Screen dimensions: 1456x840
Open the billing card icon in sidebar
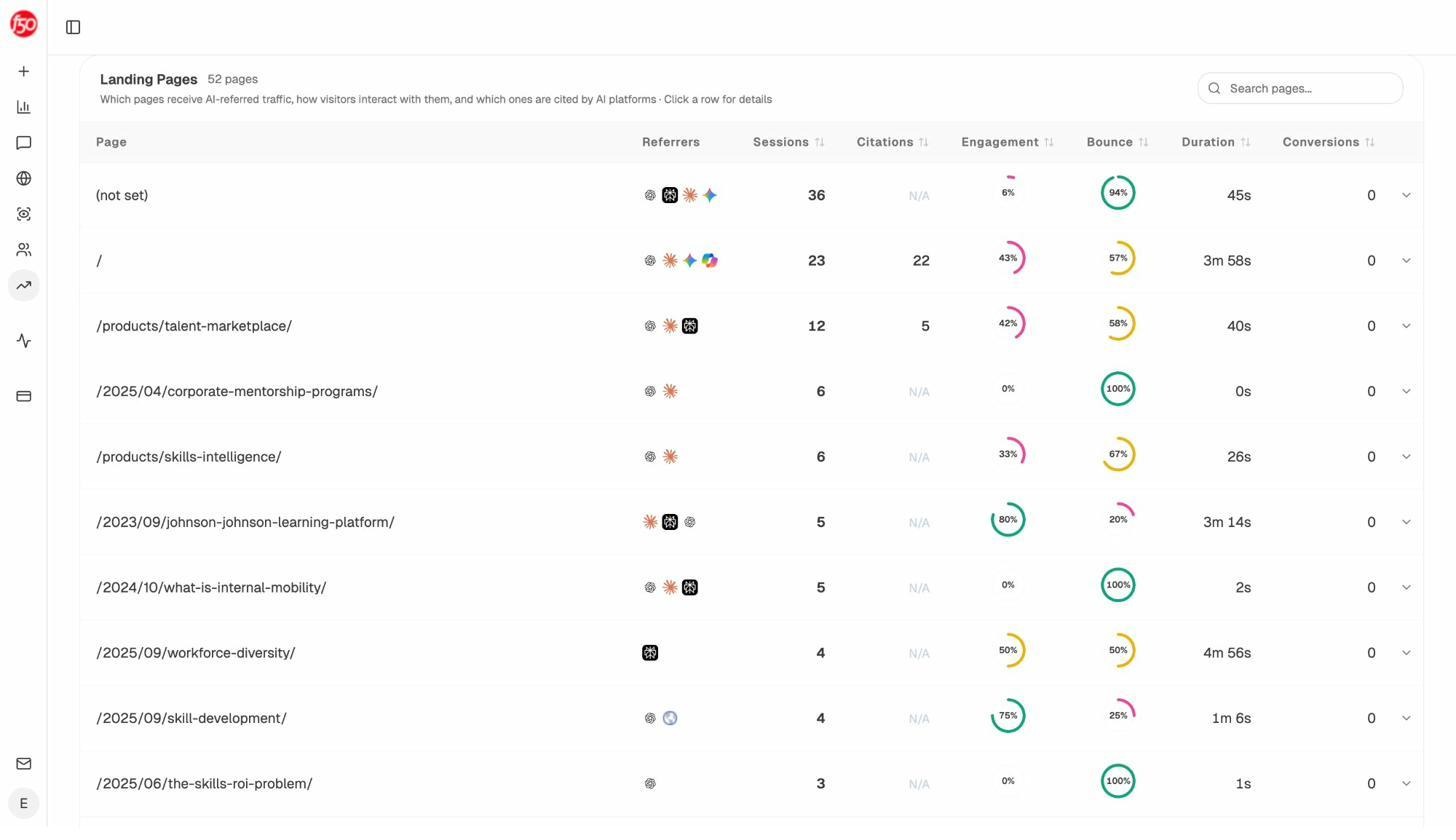click(23, 396)
